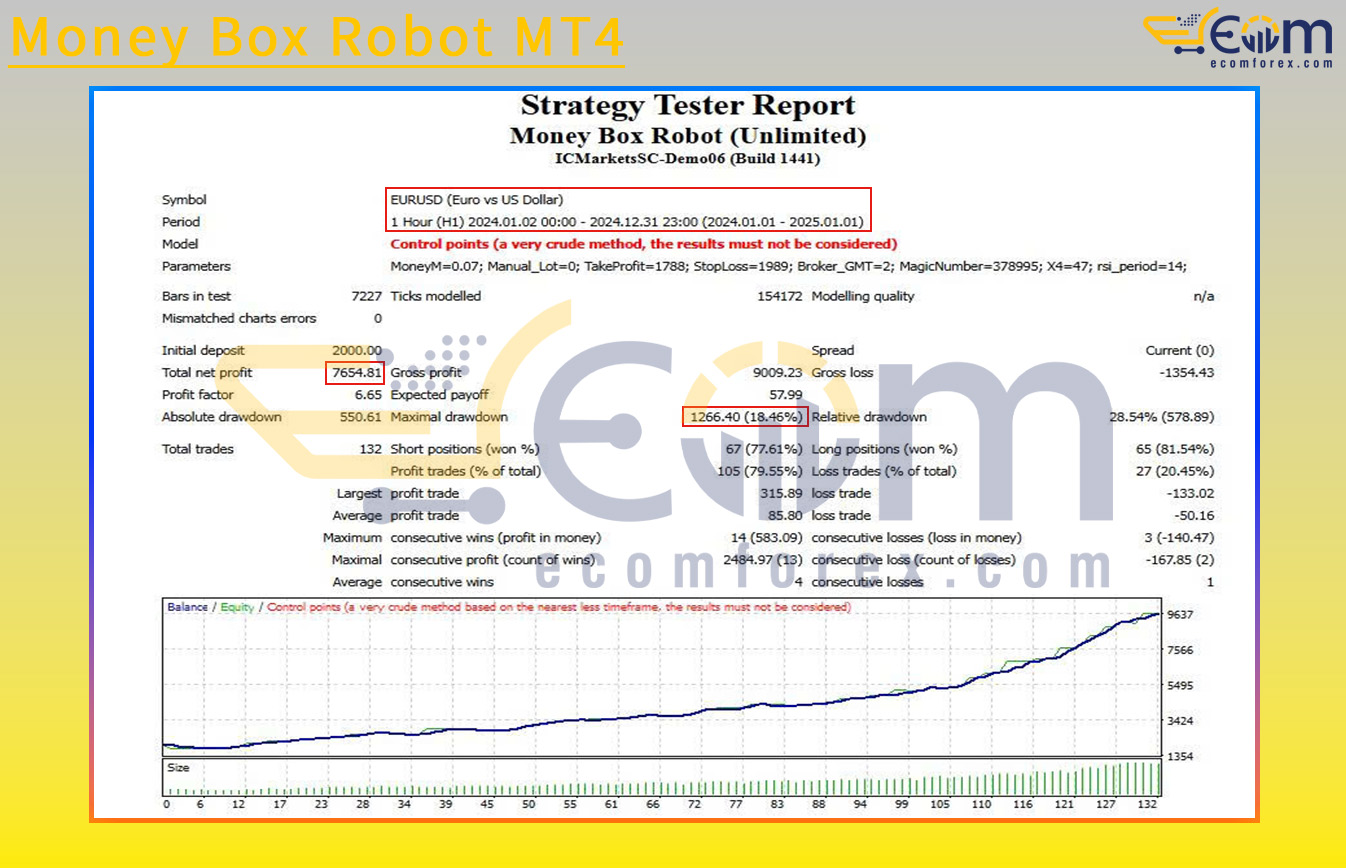
Task: Click the EURUSD (Euro vs US Dollar) symbol value
Action: pos(477,200)
